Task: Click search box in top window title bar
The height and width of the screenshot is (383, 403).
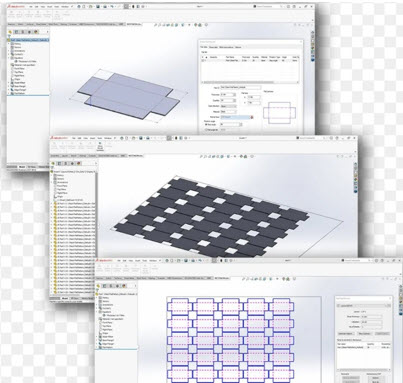Action: (x=267, y=6)
